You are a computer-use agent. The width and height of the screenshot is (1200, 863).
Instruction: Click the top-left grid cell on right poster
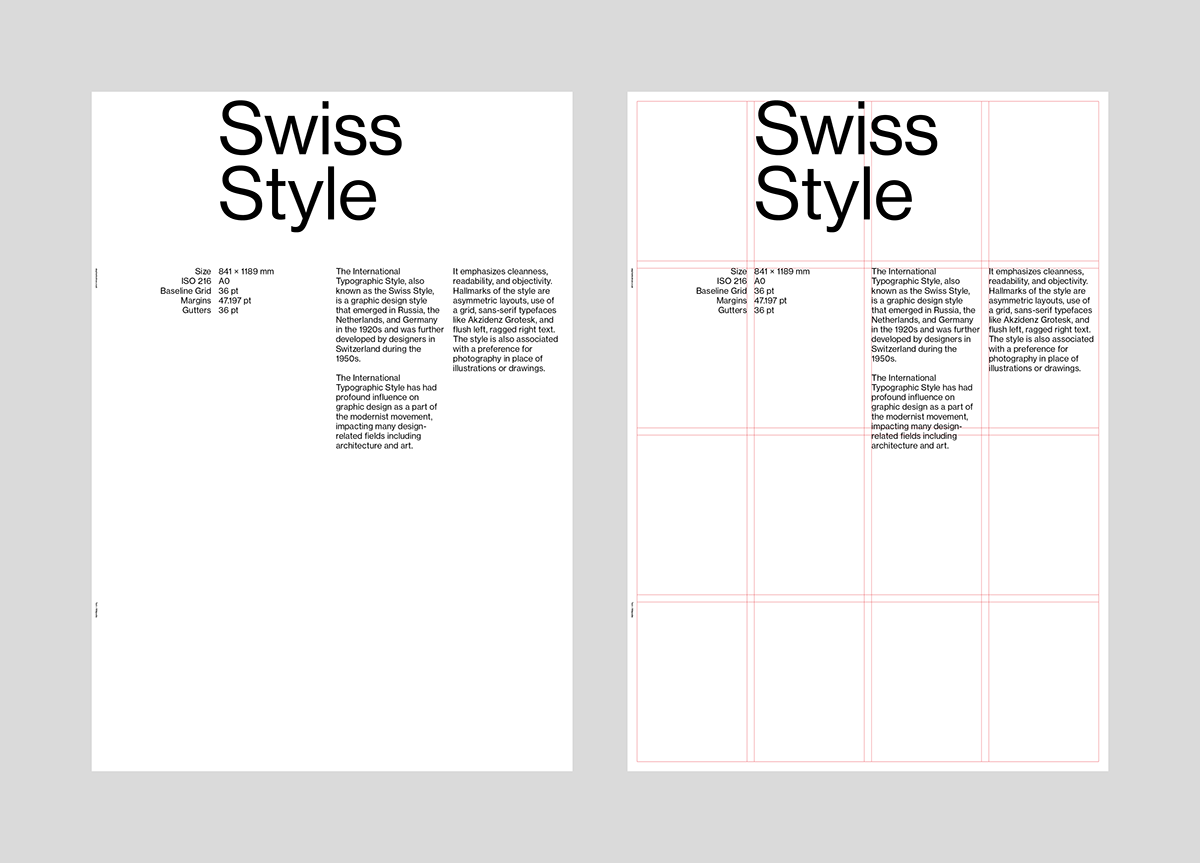click(x=690, y=180)
